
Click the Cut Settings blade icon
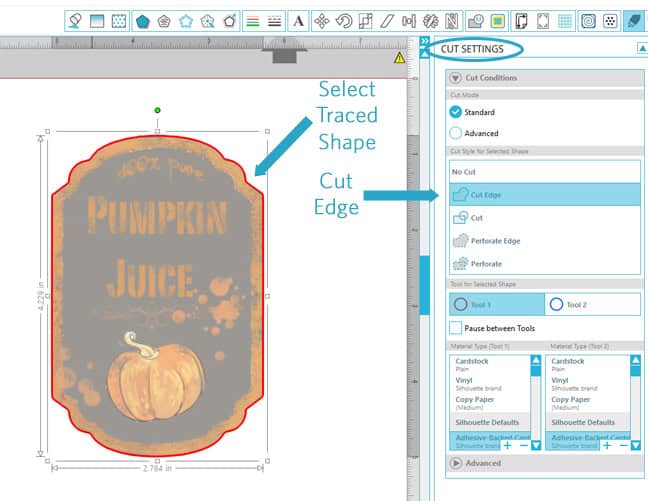pyautogui.click(x=632, y=20)
